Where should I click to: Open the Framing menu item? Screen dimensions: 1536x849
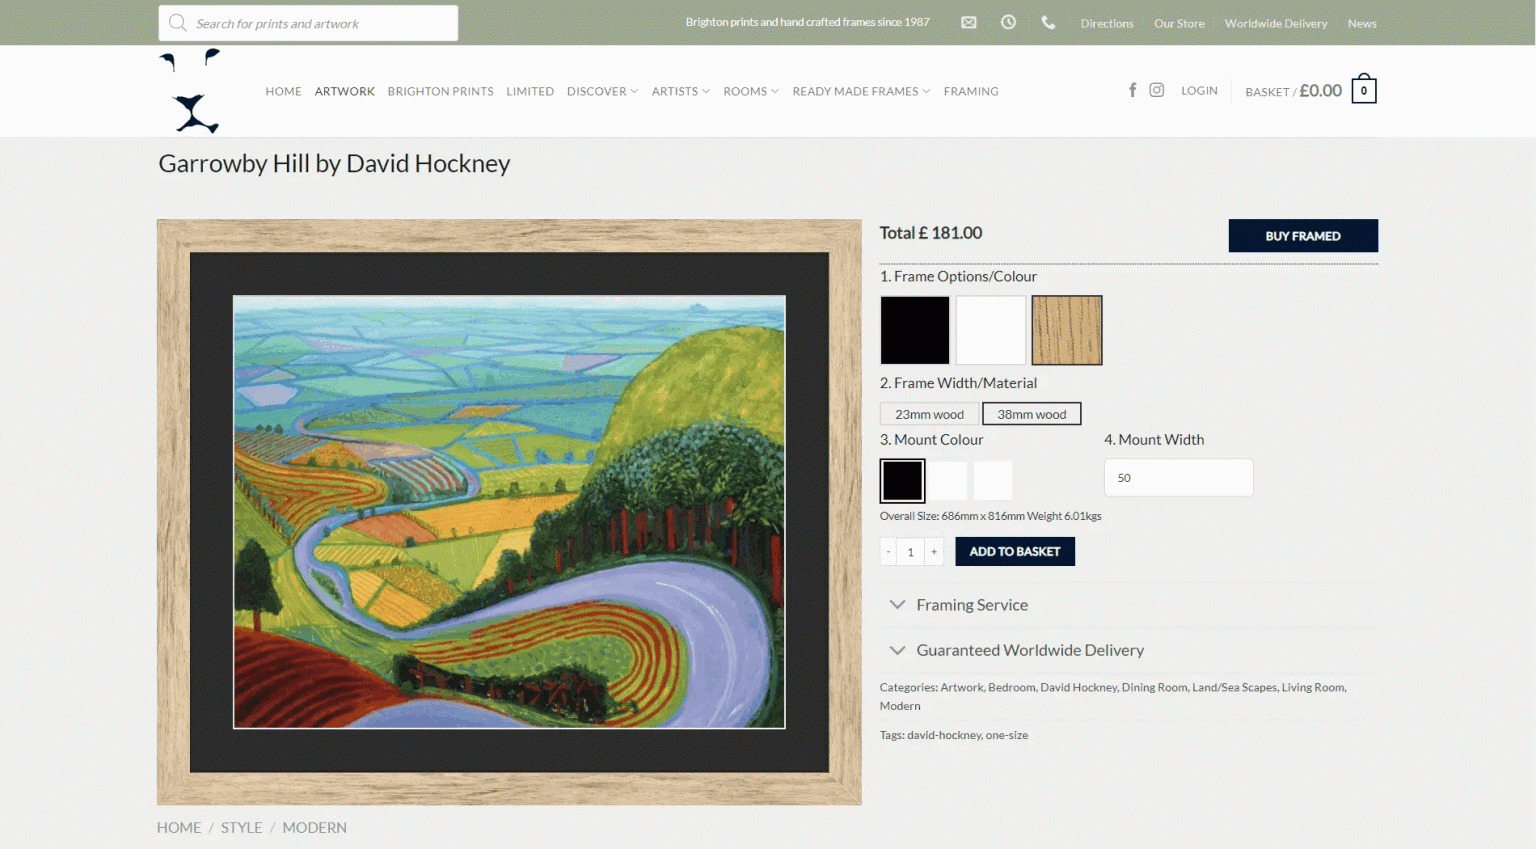click(970, 91)
